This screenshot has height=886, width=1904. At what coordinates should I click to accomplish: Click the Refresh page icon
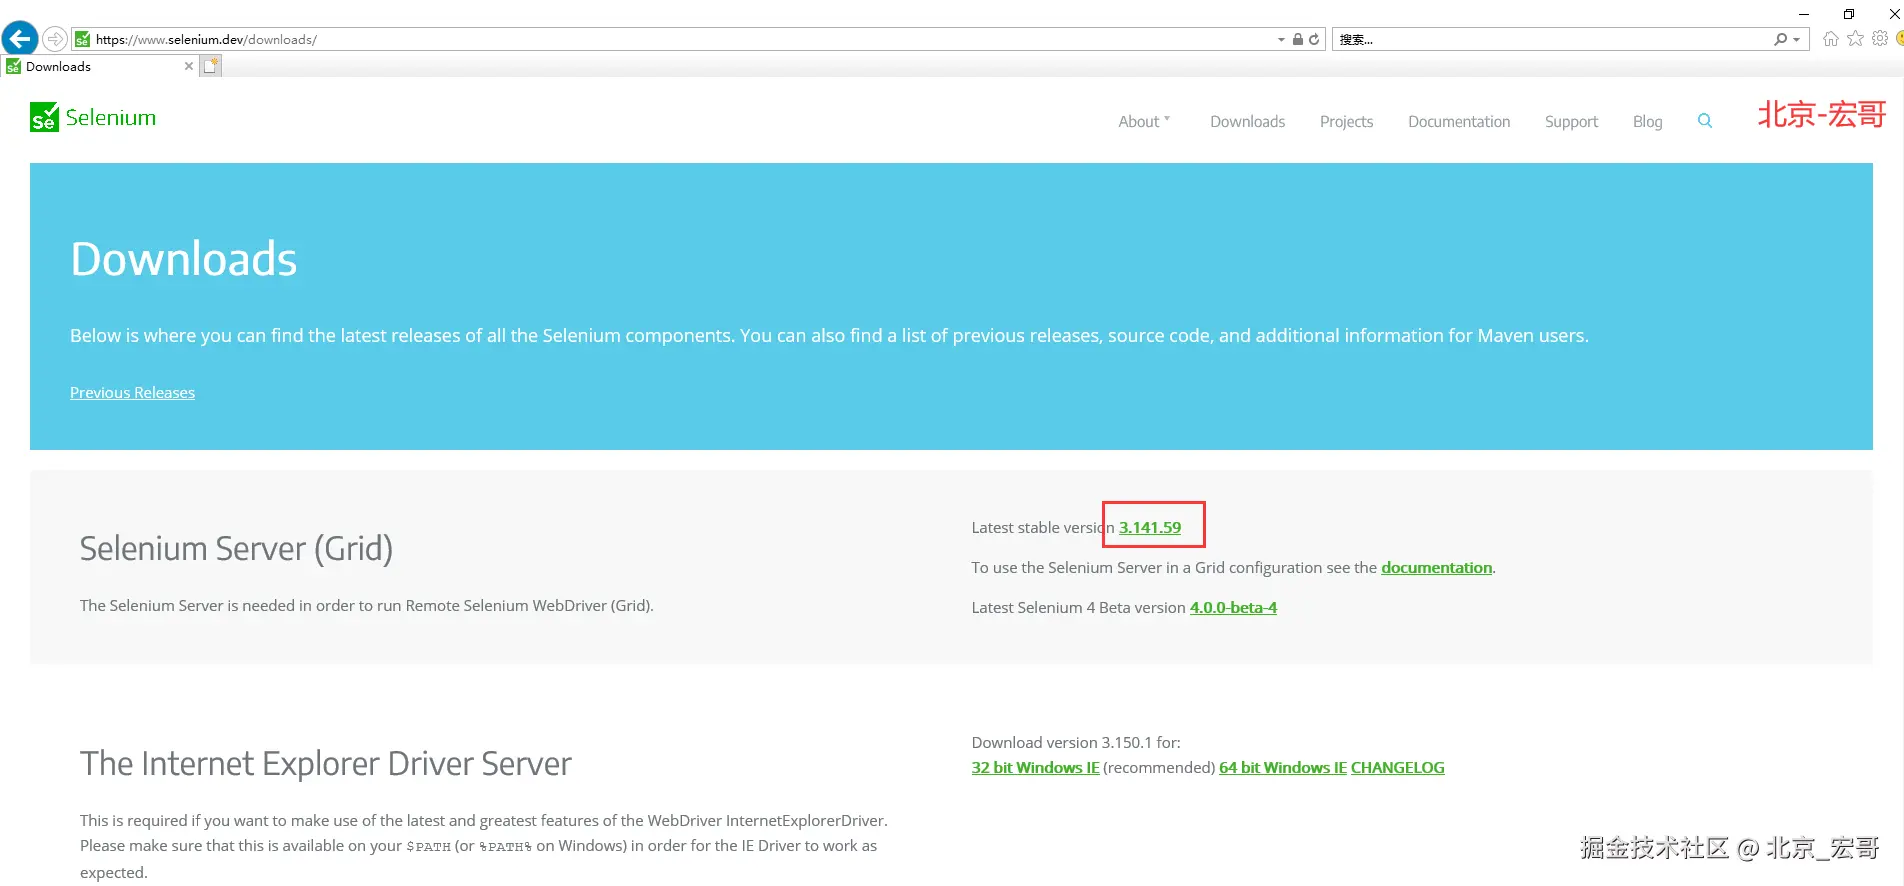(1314, 39)
